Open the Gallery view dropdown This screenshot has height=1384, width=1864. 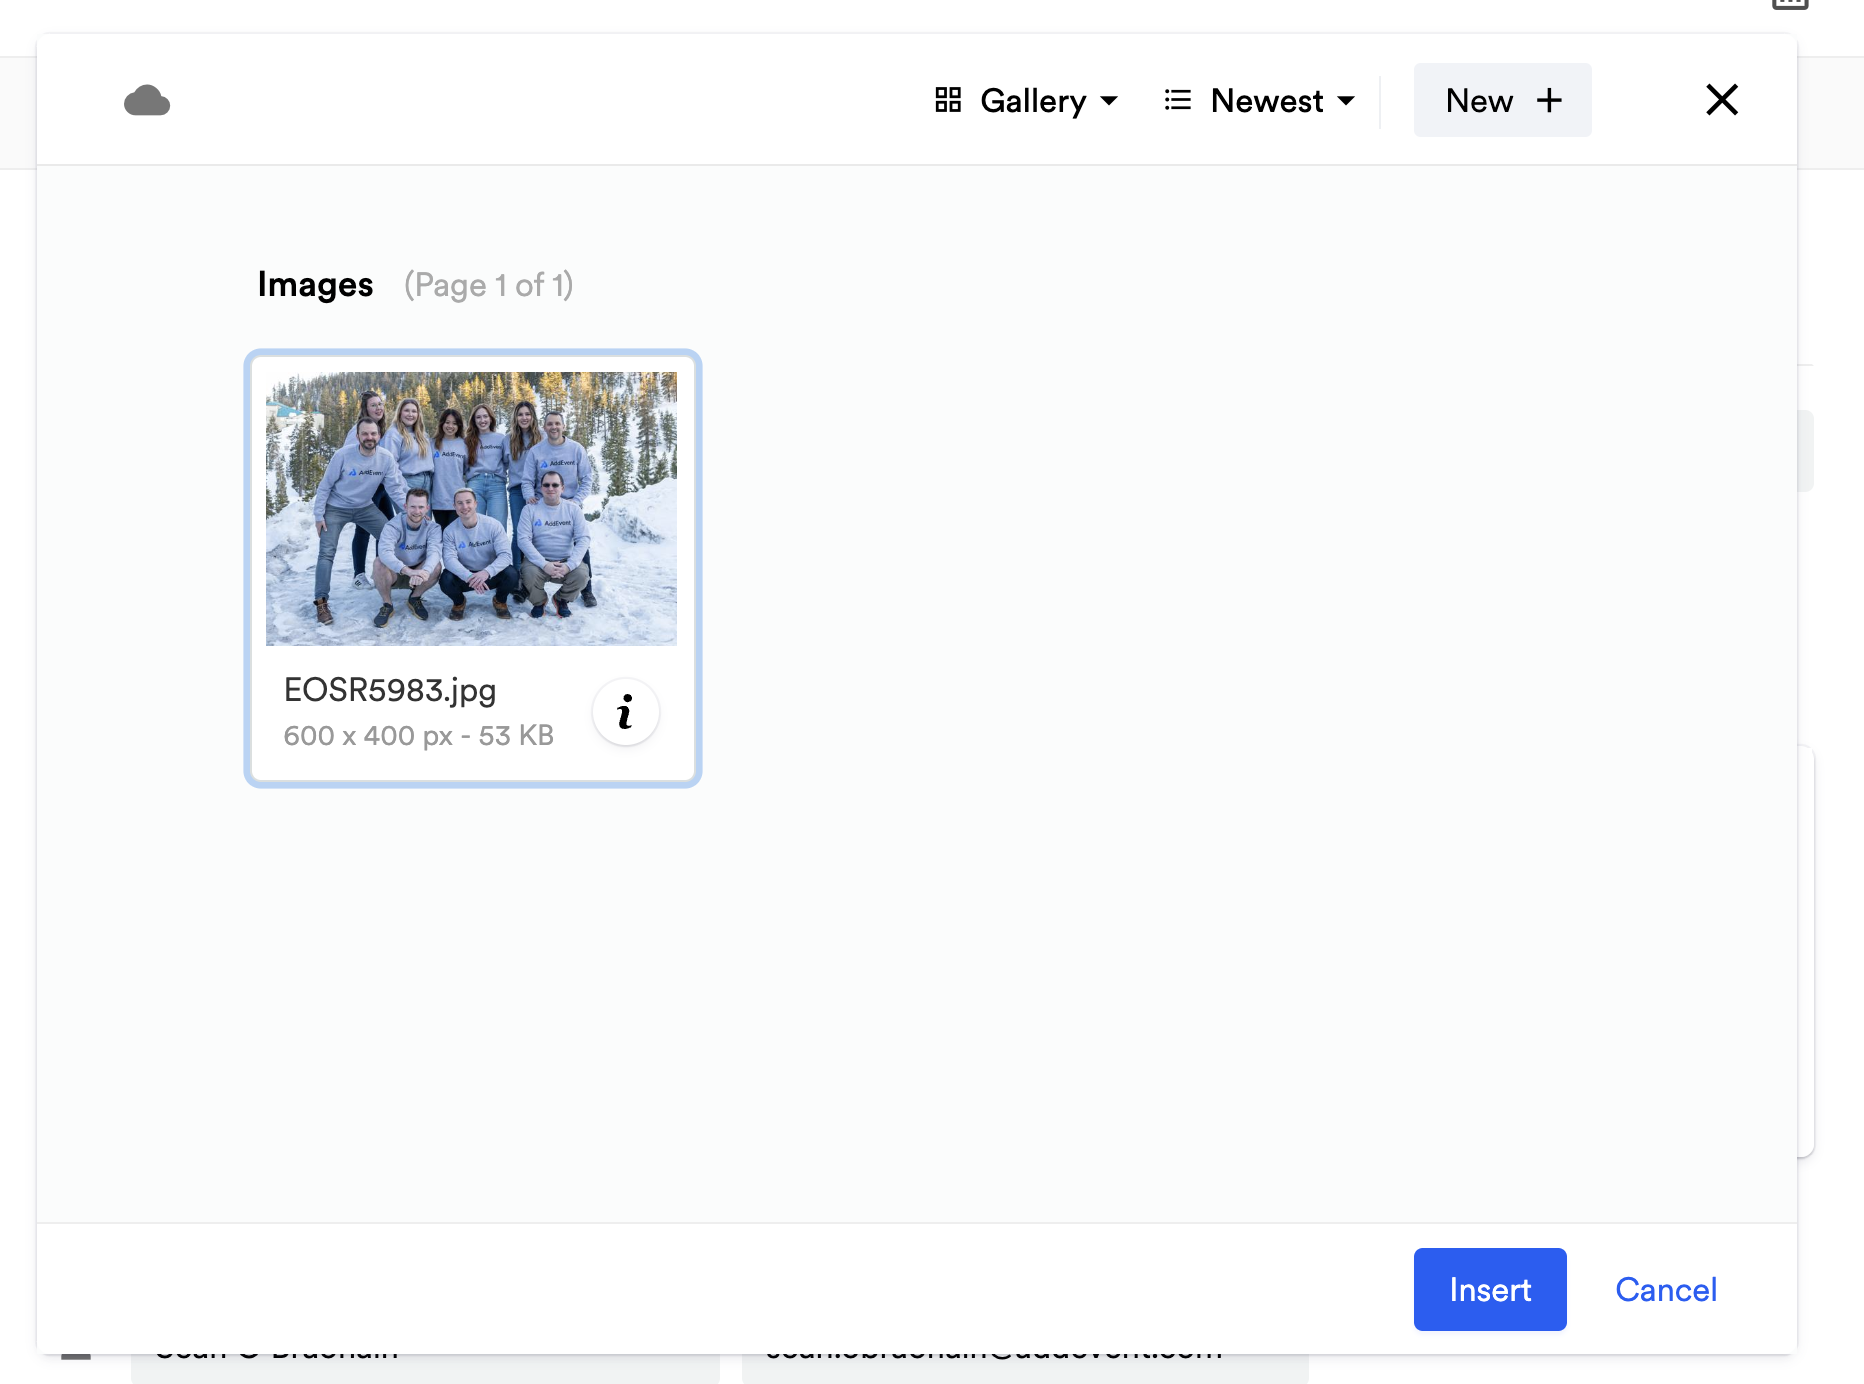click(x=1027, y=101)
